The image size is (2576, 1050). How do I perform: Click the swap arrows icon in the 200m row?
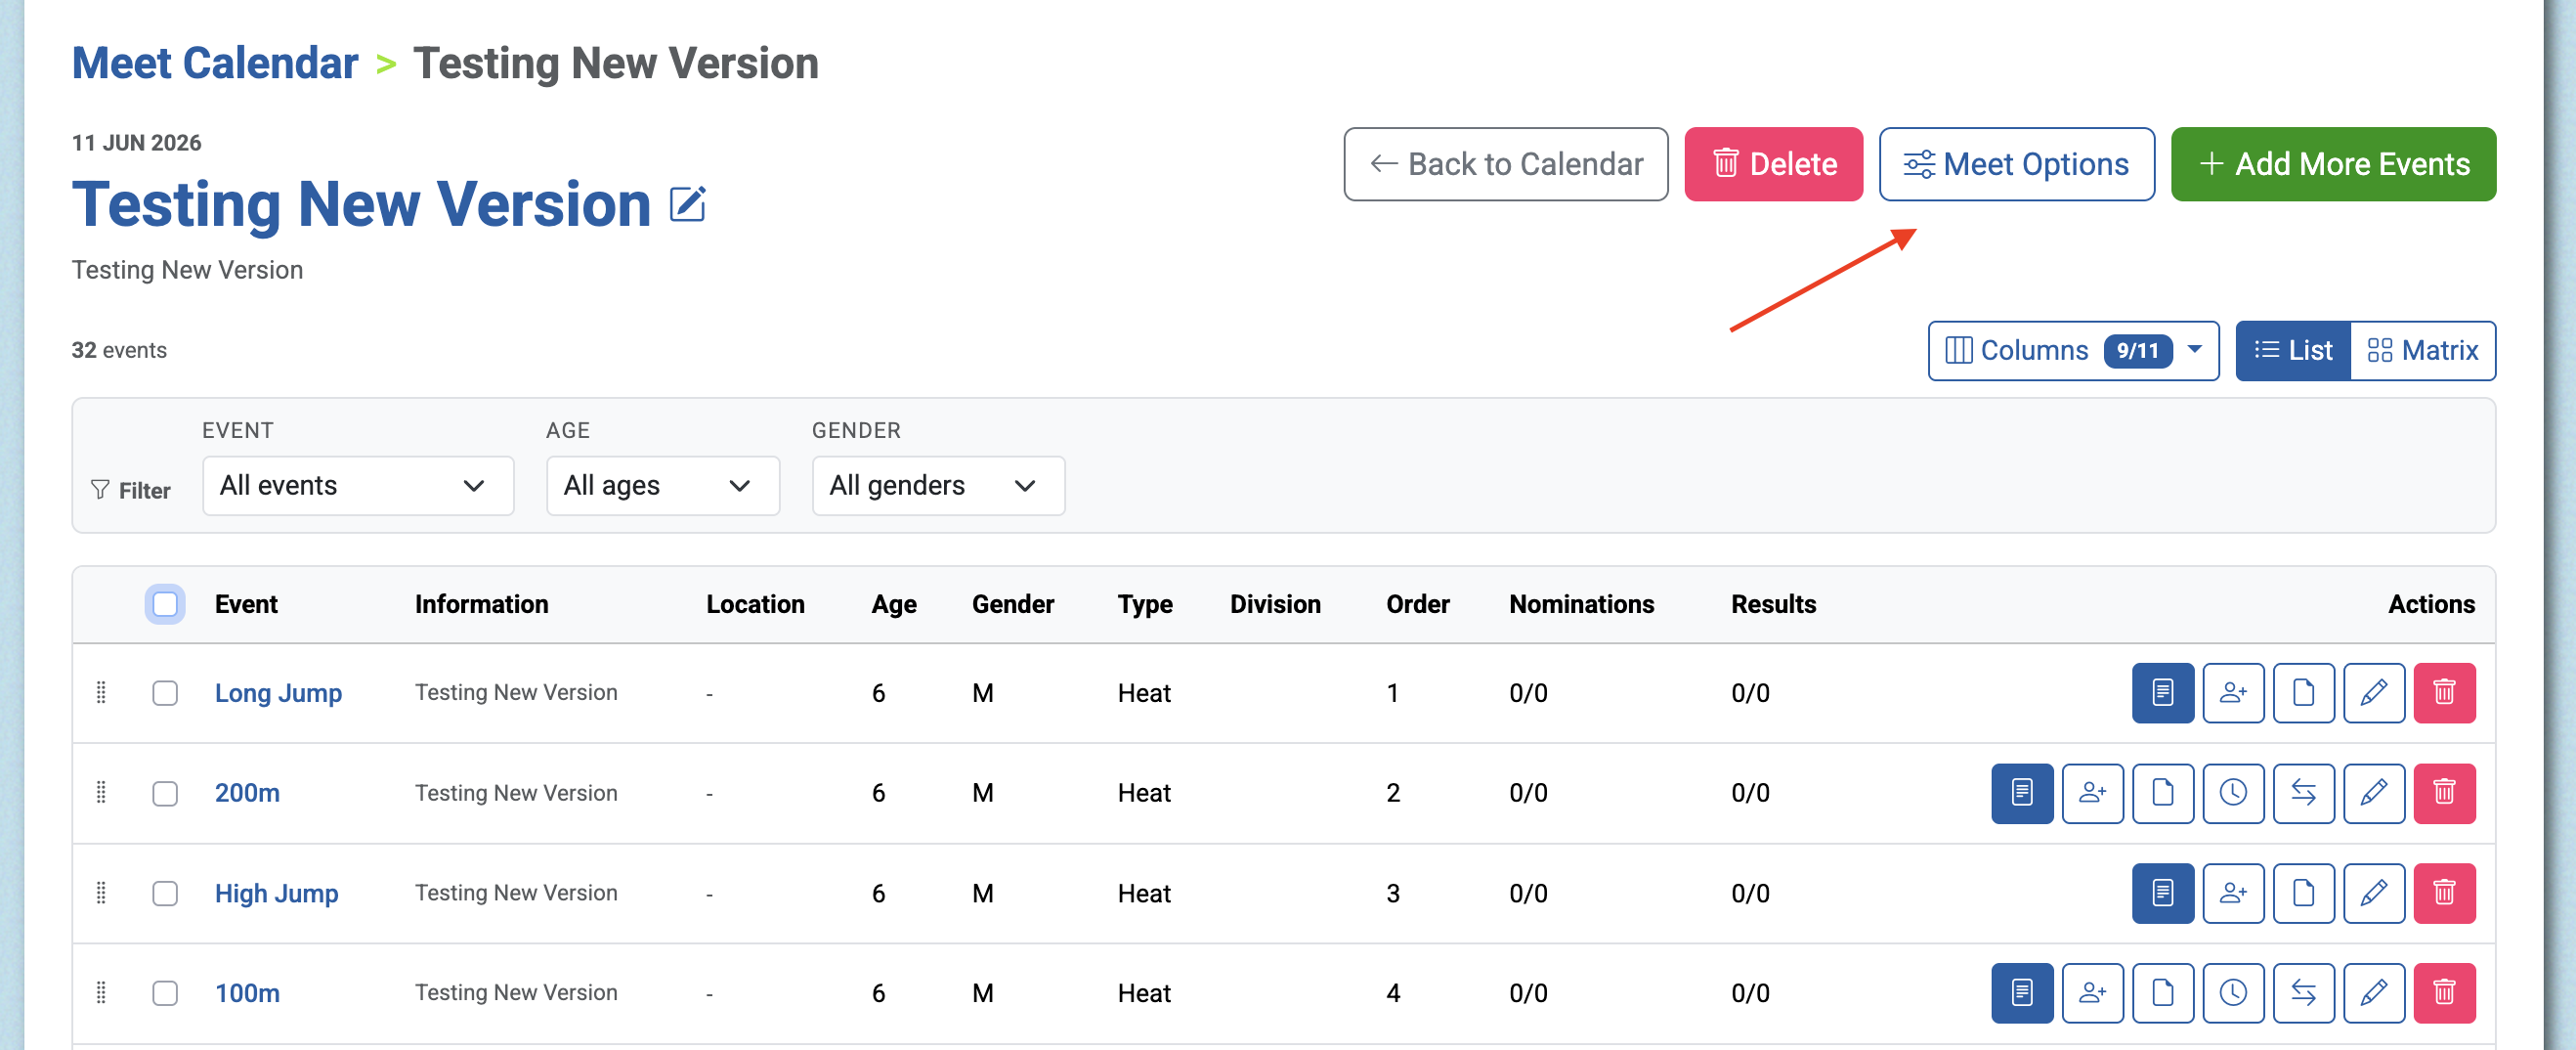pos(2303,793)
